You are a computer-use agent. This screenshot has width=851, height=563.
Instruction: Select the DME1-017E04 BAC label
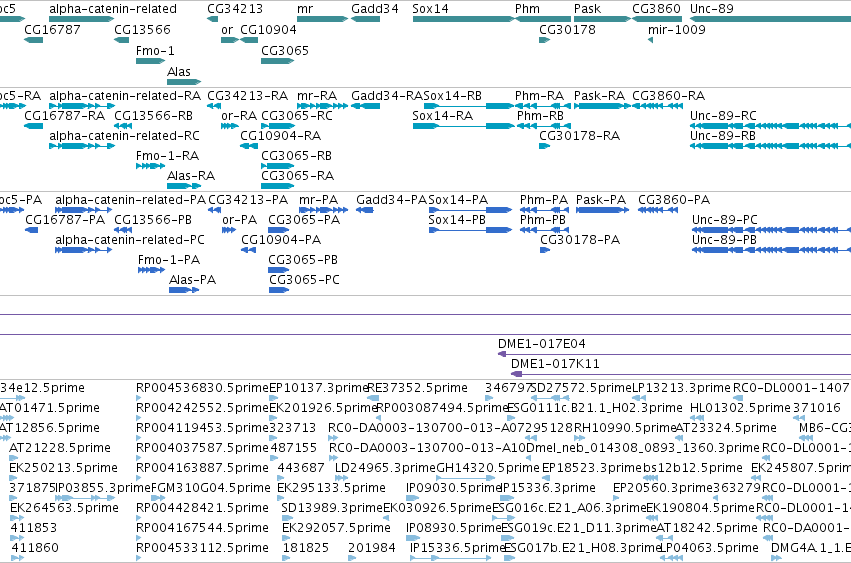(x=542, y=344)
